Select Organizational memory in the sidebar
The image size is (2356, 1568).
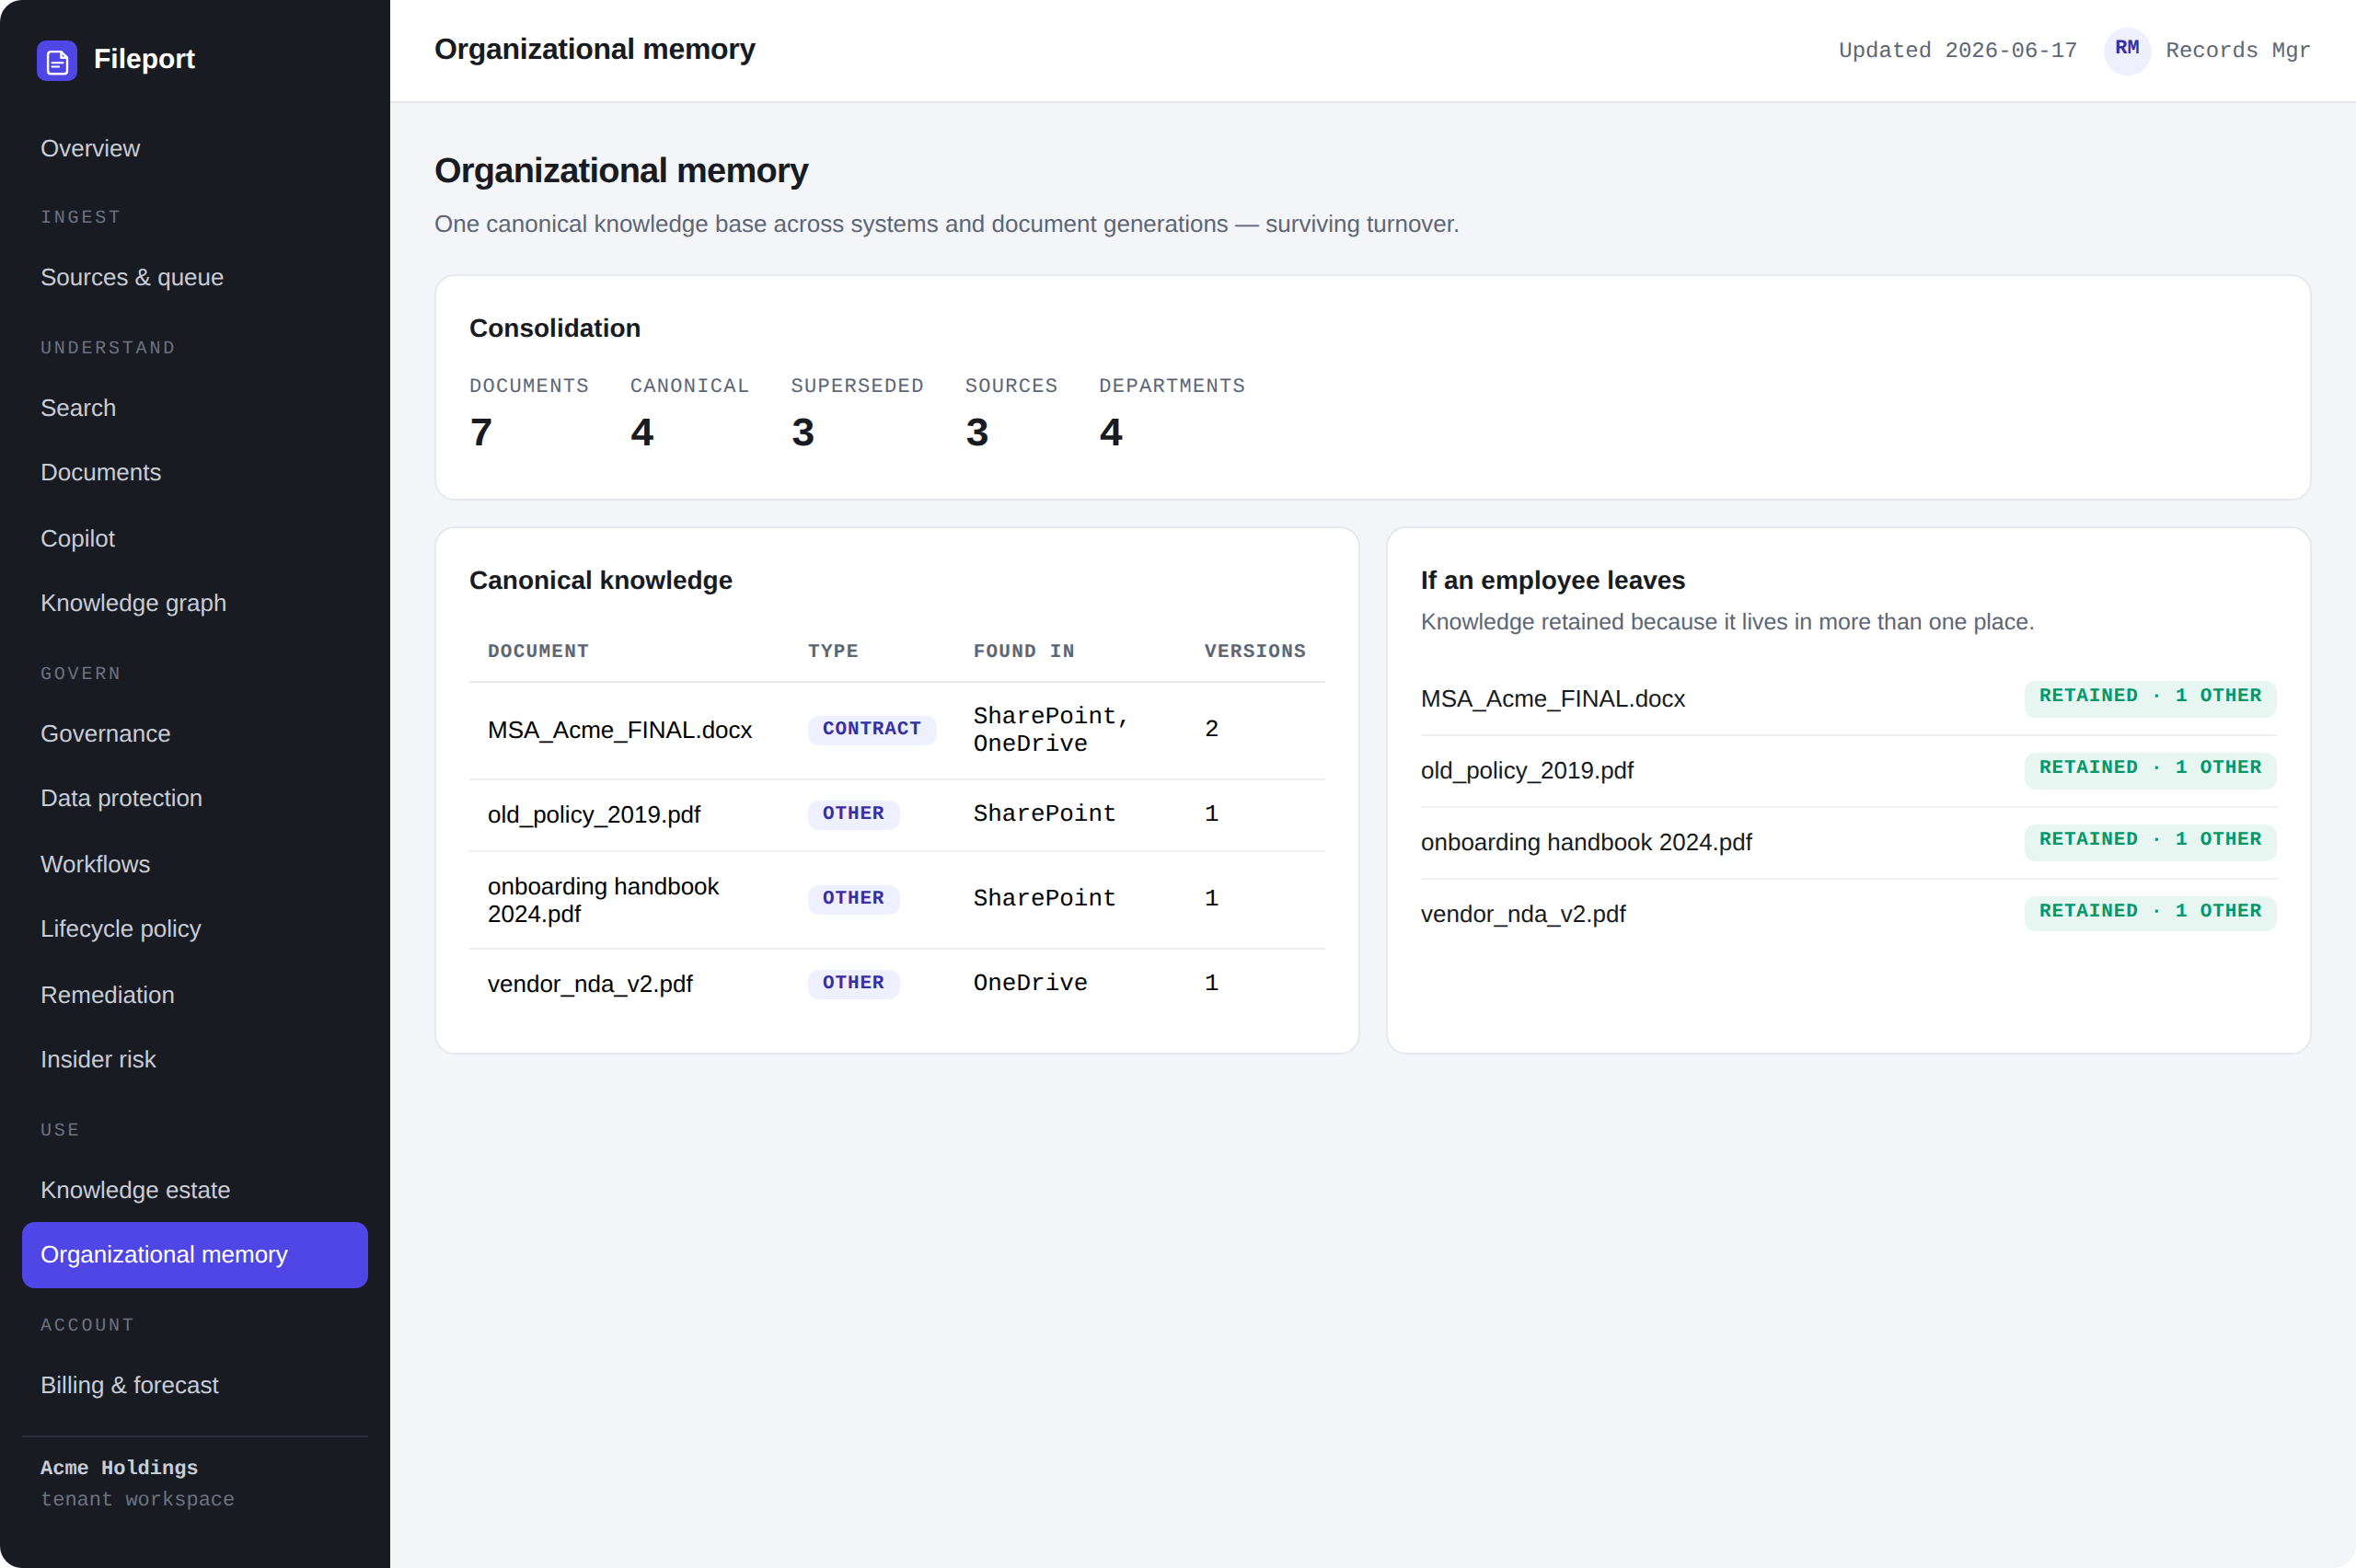click(195, 1255)
